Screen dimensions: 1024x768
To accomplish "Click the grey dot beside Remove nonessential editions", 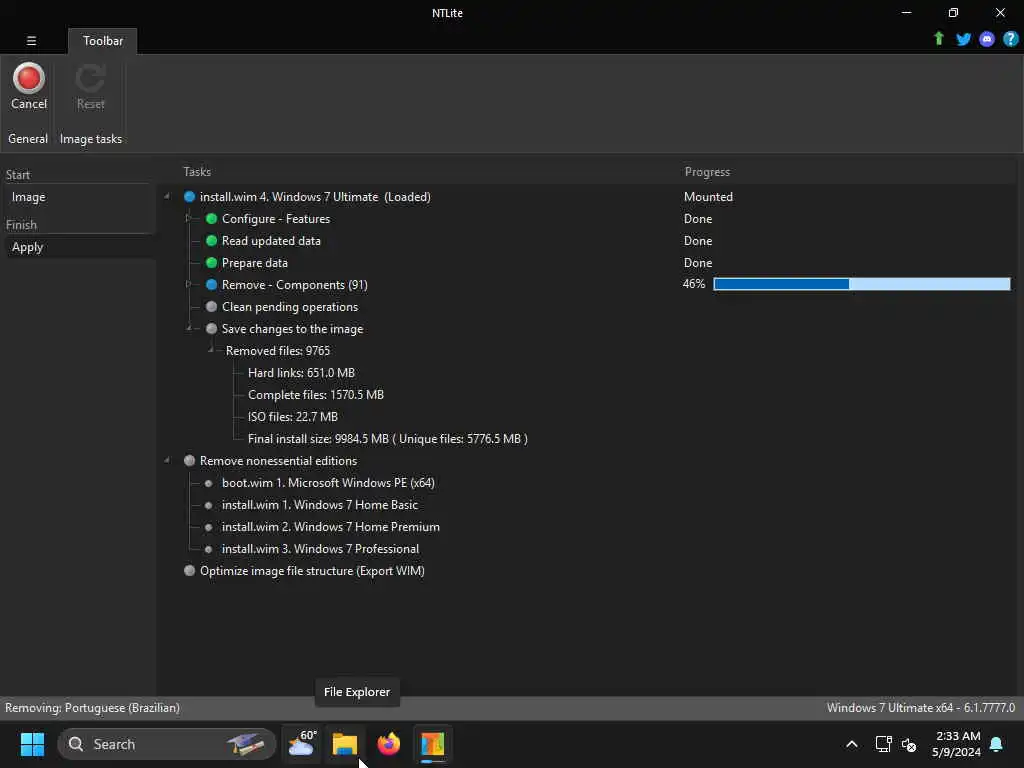I will (x=189, y=460).
